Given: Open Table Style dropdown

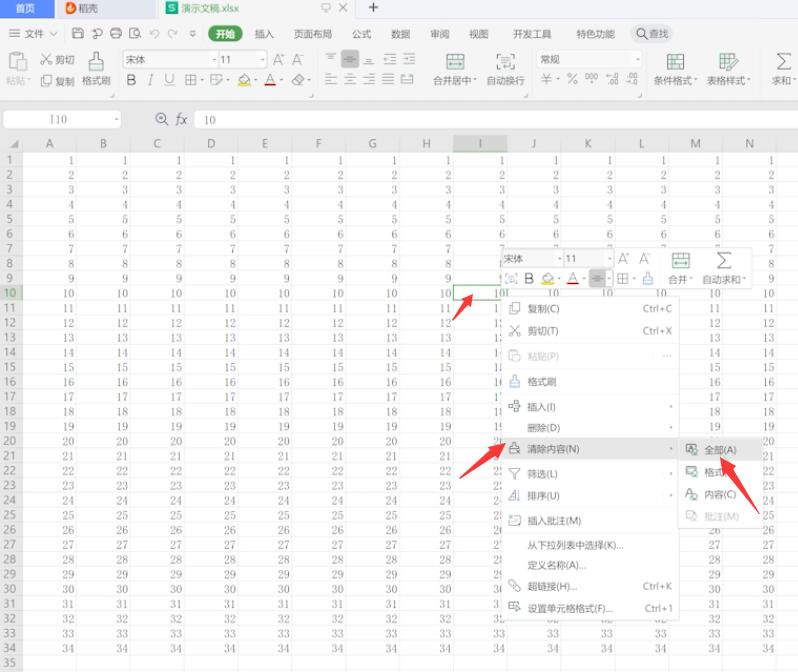Looking at the screenshot, I should point(728,69).
